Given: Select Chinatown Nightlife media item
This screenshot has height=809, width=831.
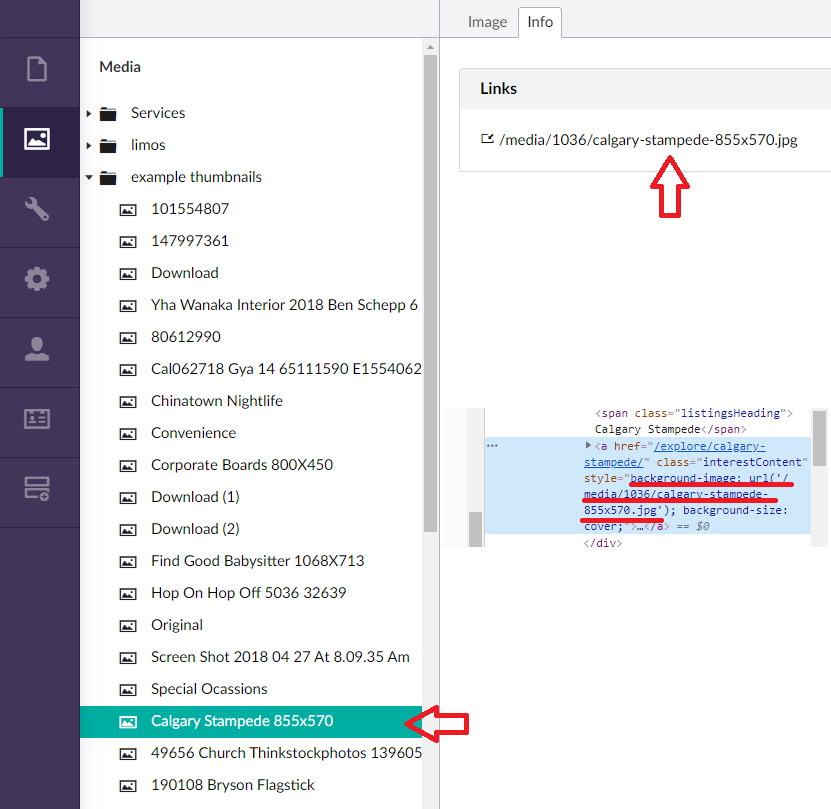Looking at the screenshot, I should point(217,401).
